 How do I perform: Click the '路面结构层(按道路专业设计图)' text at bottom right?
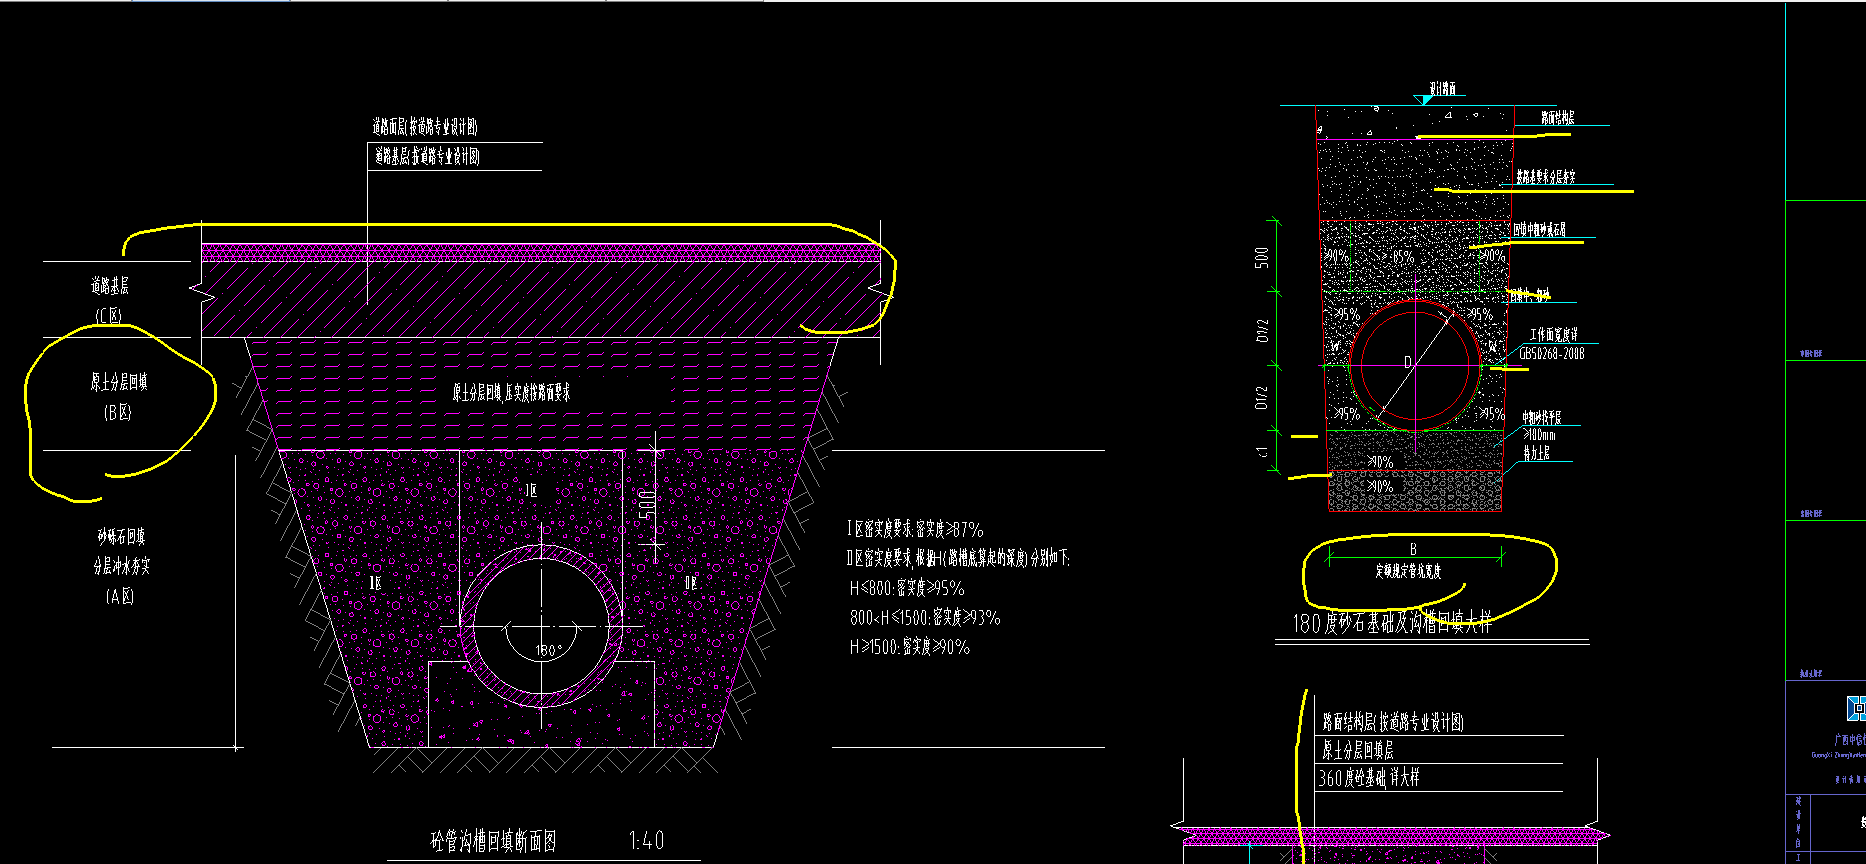click(x=1393, y=722)
